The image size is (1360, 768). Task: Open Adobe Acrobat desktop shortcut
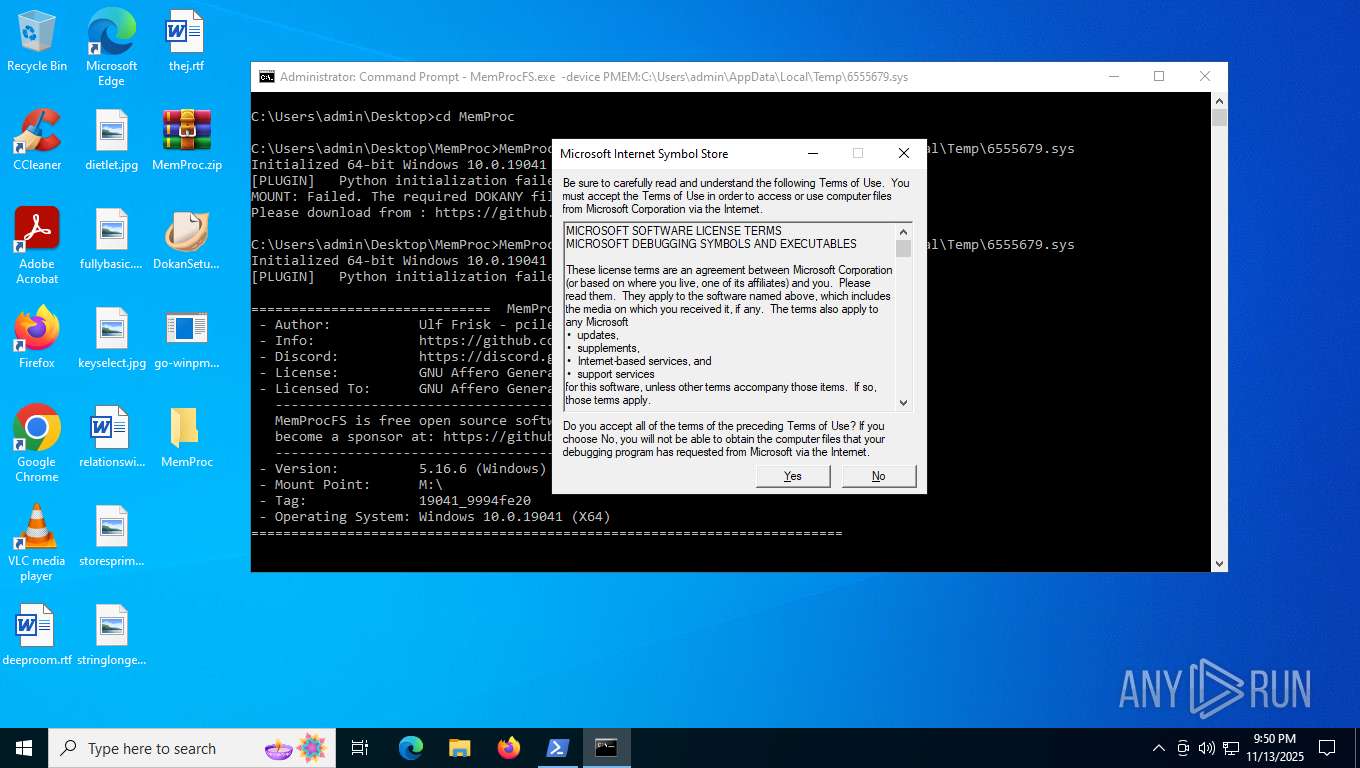pos(37,246)
